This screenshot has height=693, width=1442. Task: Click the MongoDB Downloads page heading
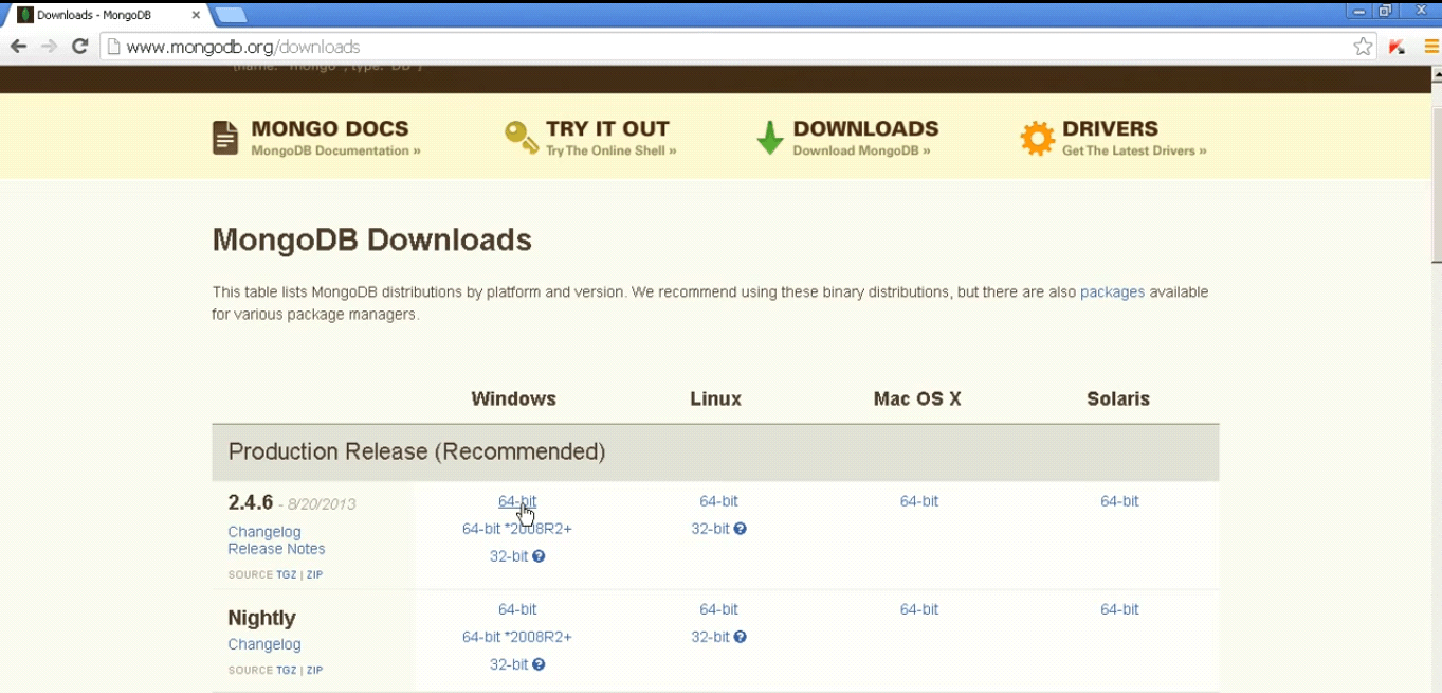(372, 240)
